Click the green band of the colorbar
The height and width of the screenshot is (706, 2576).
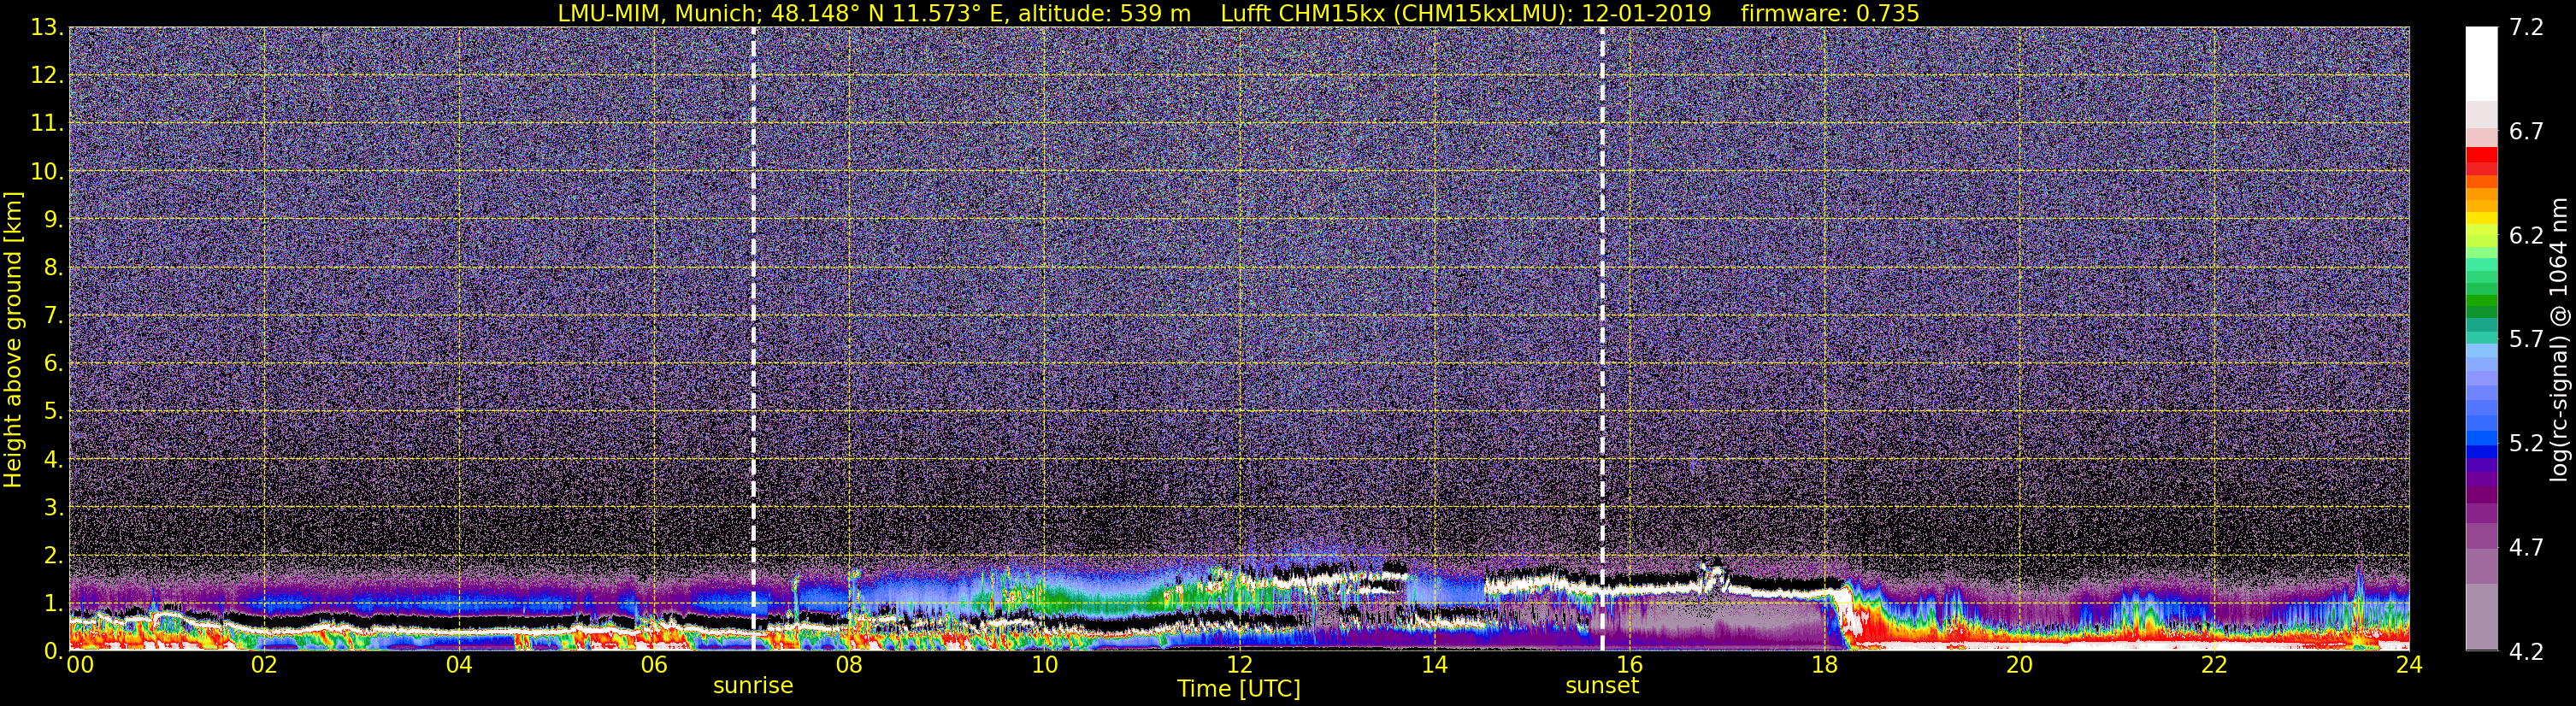[2481, 300]
